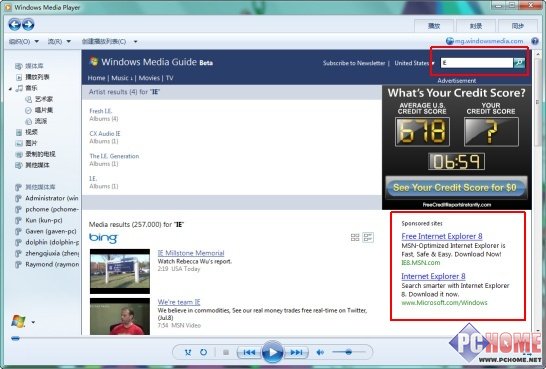Click 创建播放列表(C) create playlist button
This screenshot has height=369, width=546.
click(x=104, y=41)
